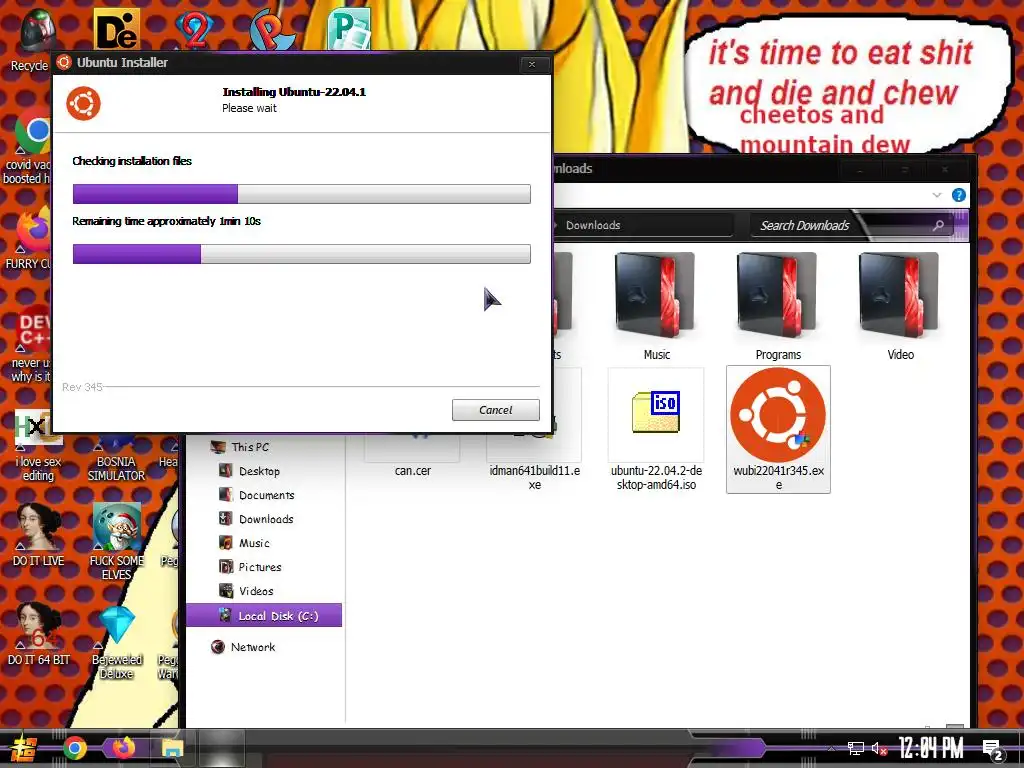Cancel the Ubuntu installation
This screenshot has height=768, width=1024.
tap(496, 409)
